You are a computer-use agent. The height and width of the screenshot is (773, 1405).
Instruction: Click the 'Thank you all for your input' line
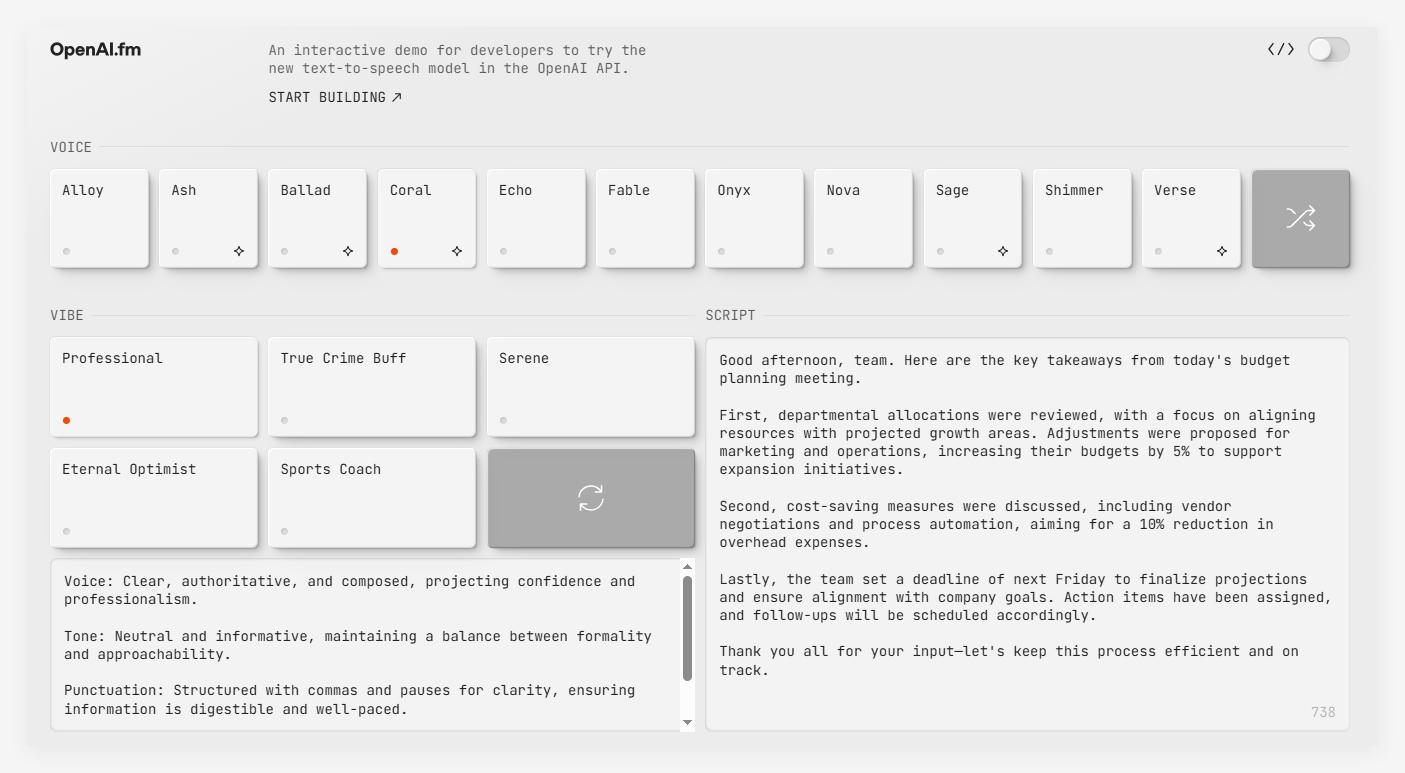pos(1009,660)
